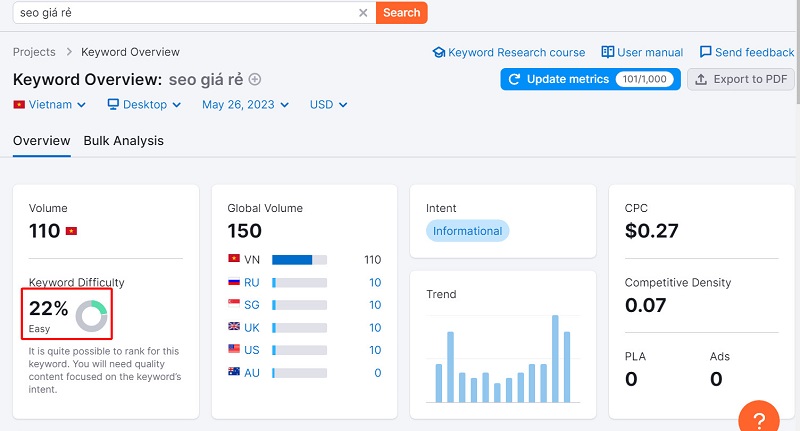800x431 pixels.
Task: Click the refresh icon in Update metrics
Action: click(x=514, y=79)
